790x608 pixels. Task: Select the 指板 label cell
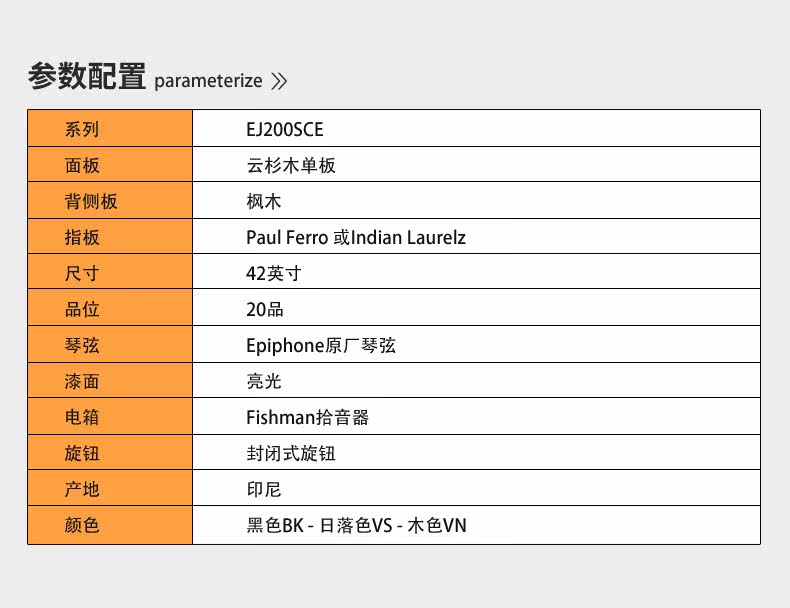click(110, 237)
